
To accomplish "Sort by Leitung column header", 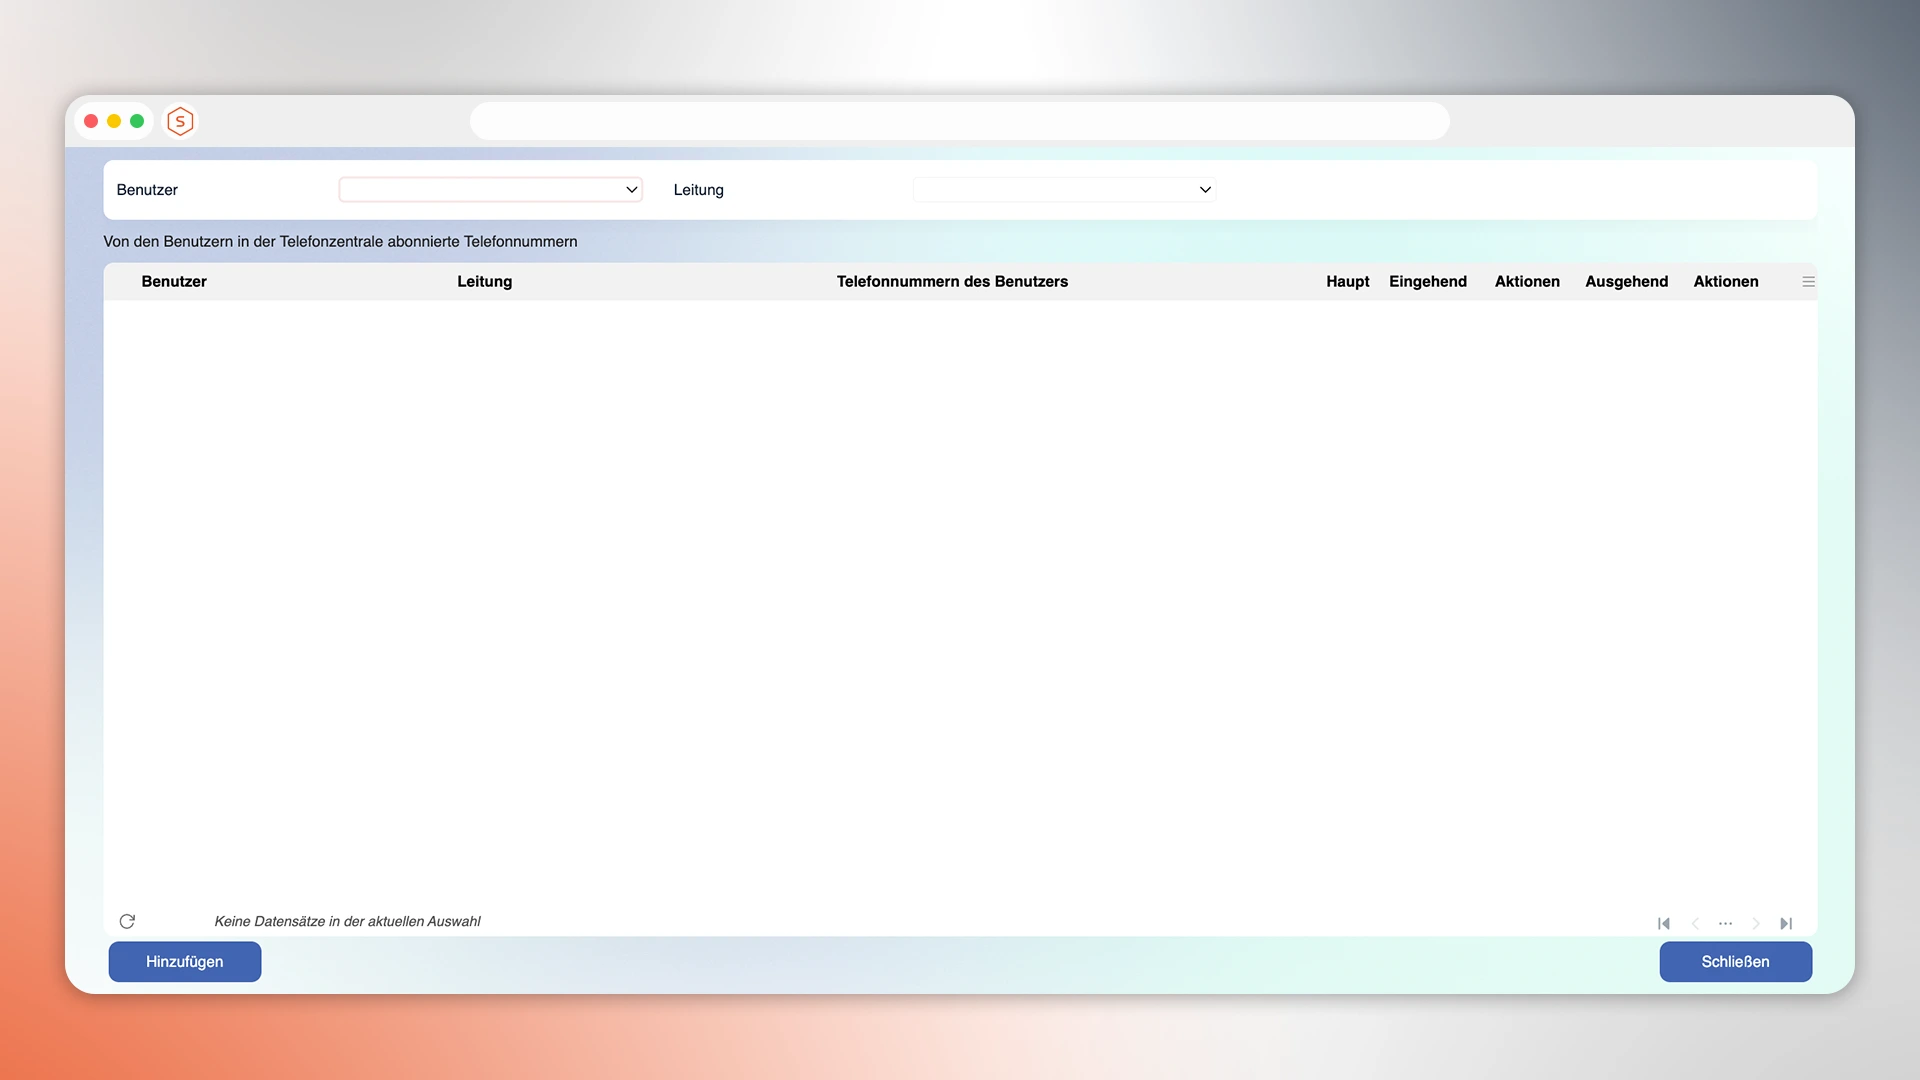I will pyautogui.click(x=484, y=282).
